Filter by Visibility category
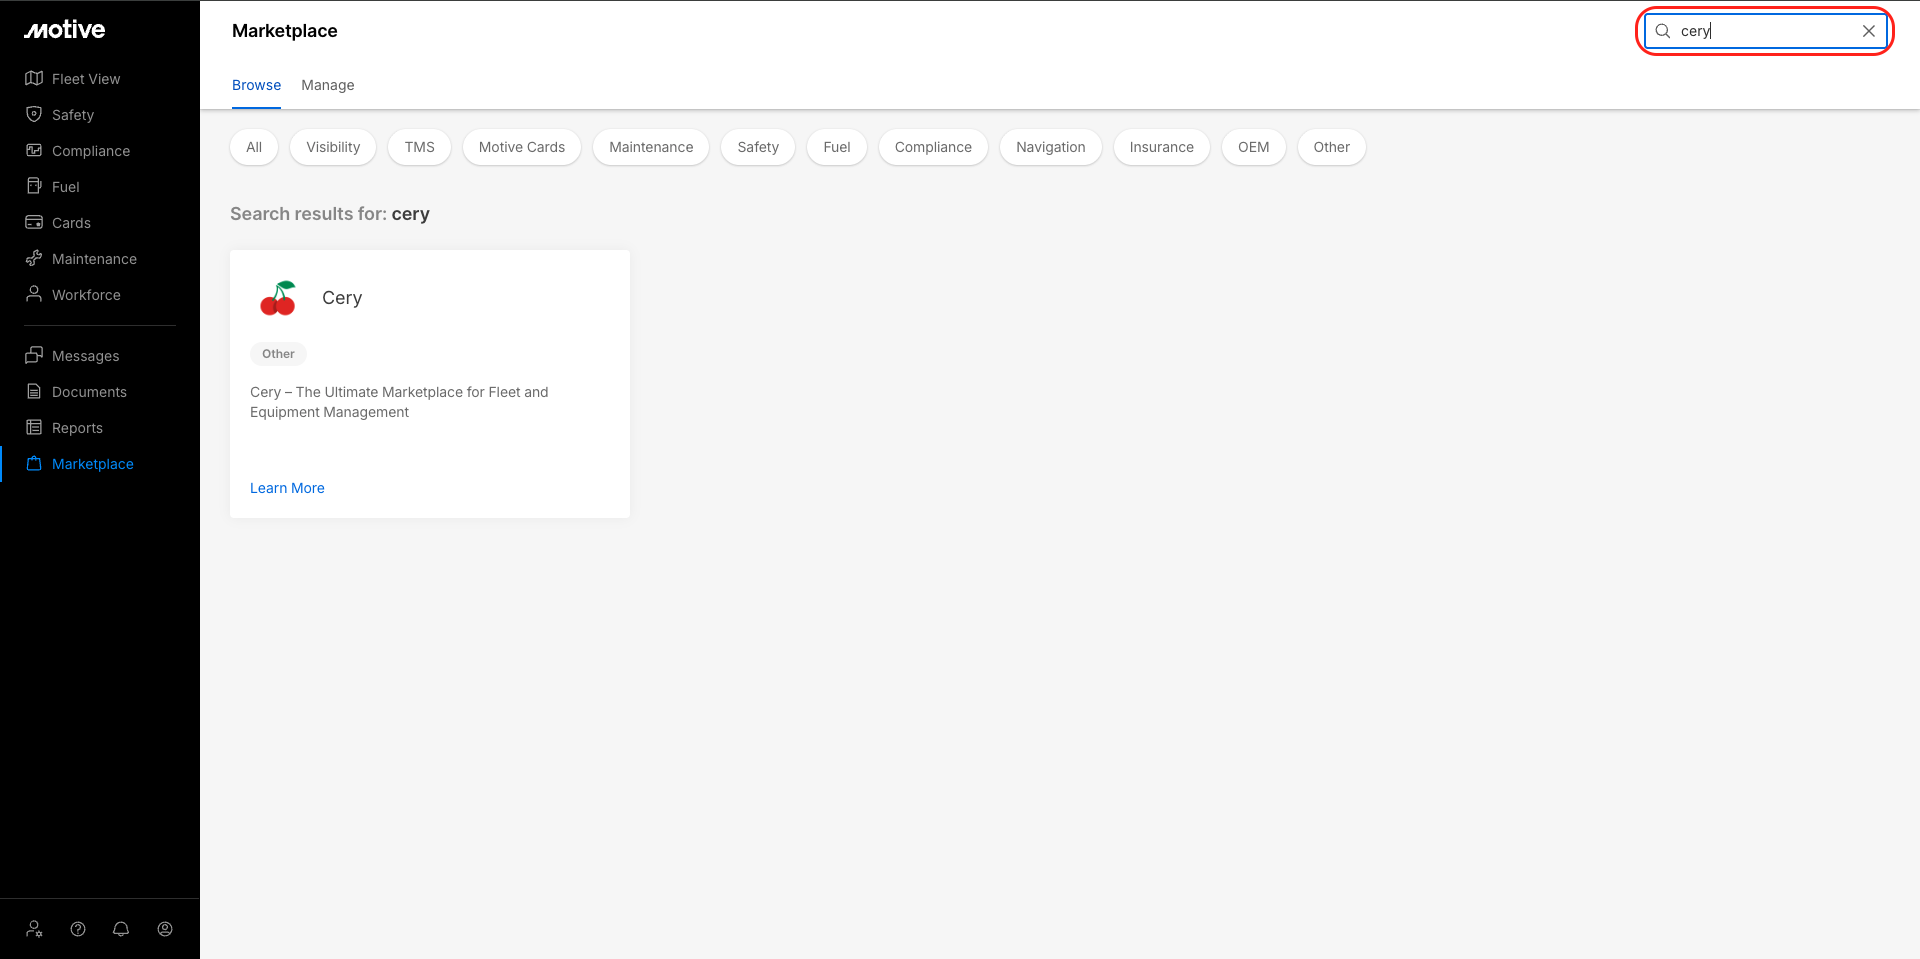The width and height of the screenshot is (1920, 959). 333,147
